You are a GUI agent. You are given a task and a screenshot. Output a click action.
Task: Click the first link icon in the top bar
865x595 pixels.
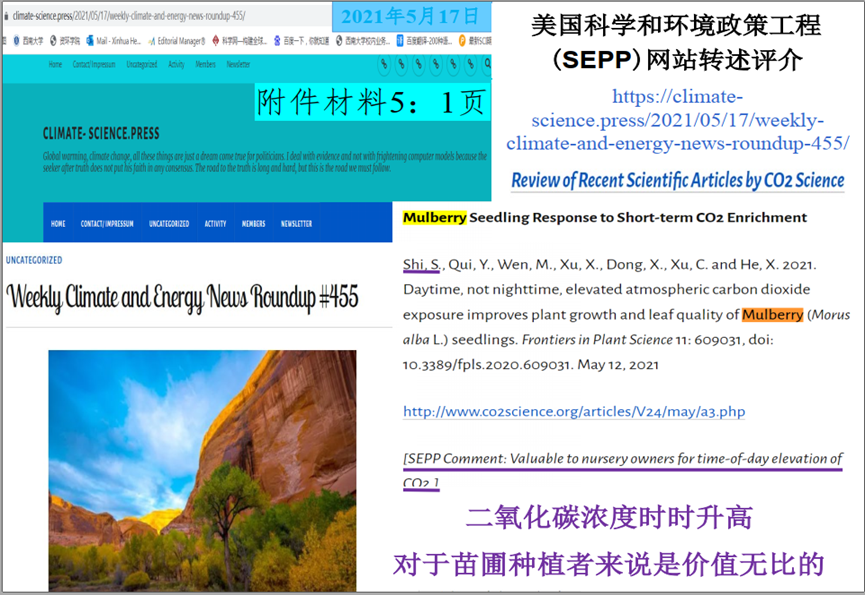point(384,64)
